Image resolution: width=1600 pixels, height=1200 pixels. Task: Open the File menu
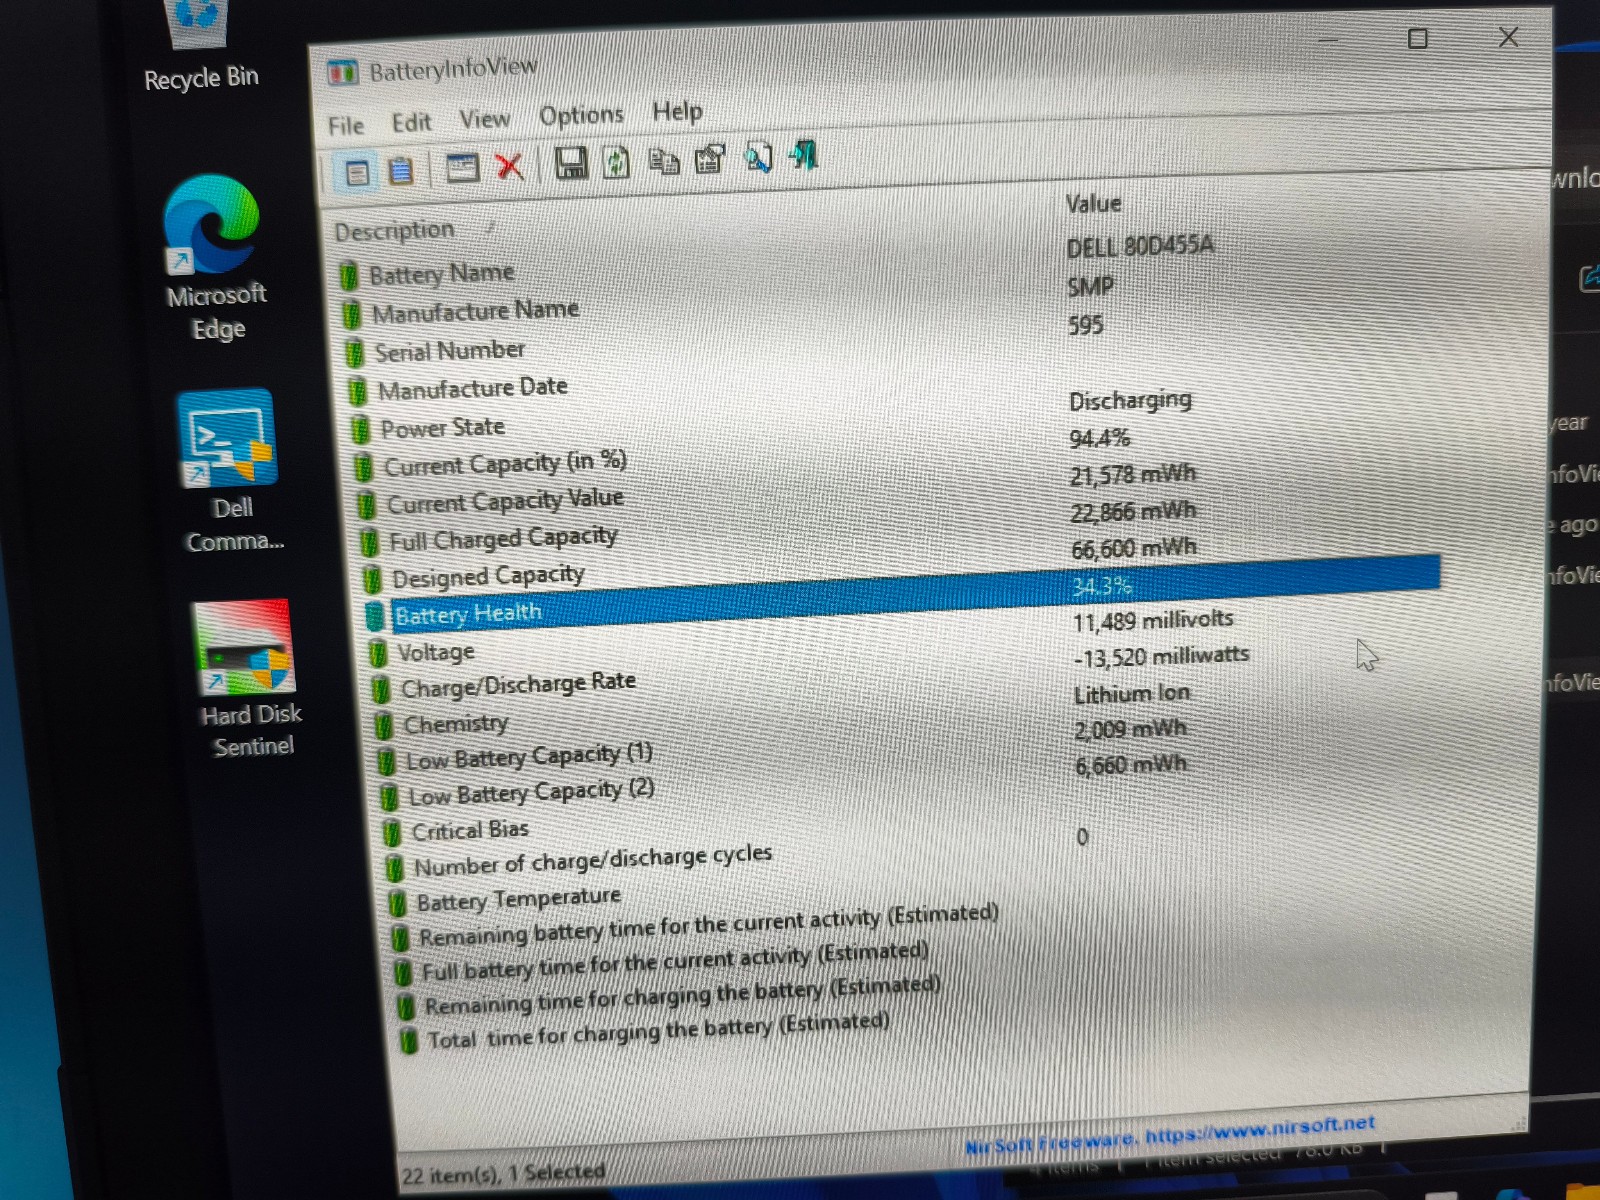pyautogui.click(x=346, y=126)
